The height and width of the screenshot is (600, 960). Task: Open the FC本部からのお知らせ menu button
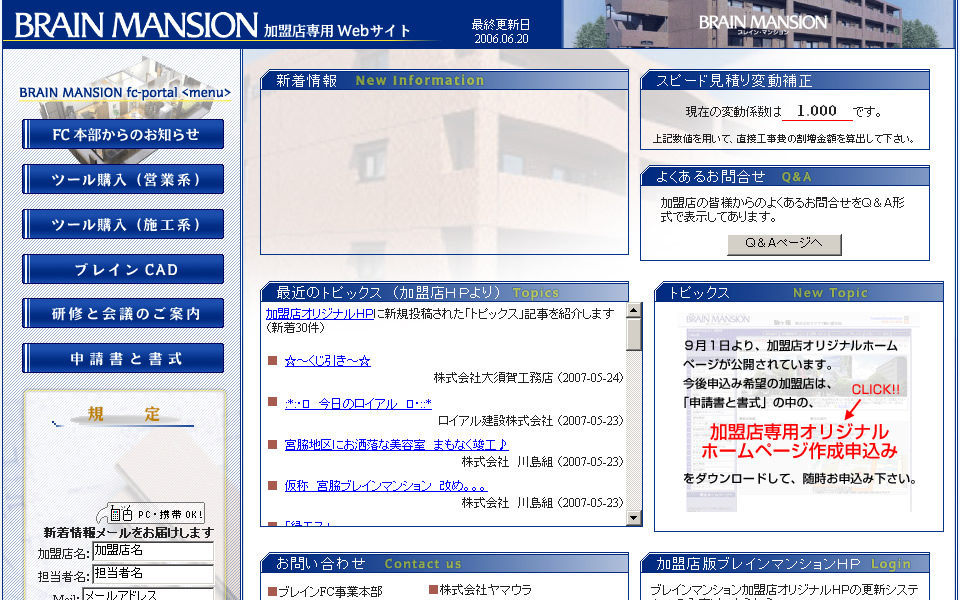tap(123, 134)
